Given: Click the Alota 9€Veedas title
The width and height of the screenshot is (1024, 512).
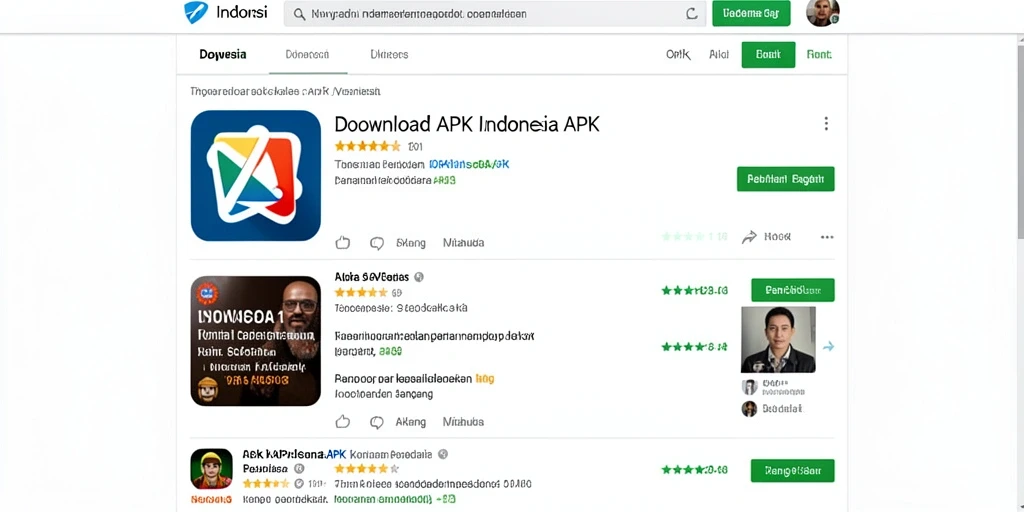Looking at the screenshot, I should click(372, 276).
